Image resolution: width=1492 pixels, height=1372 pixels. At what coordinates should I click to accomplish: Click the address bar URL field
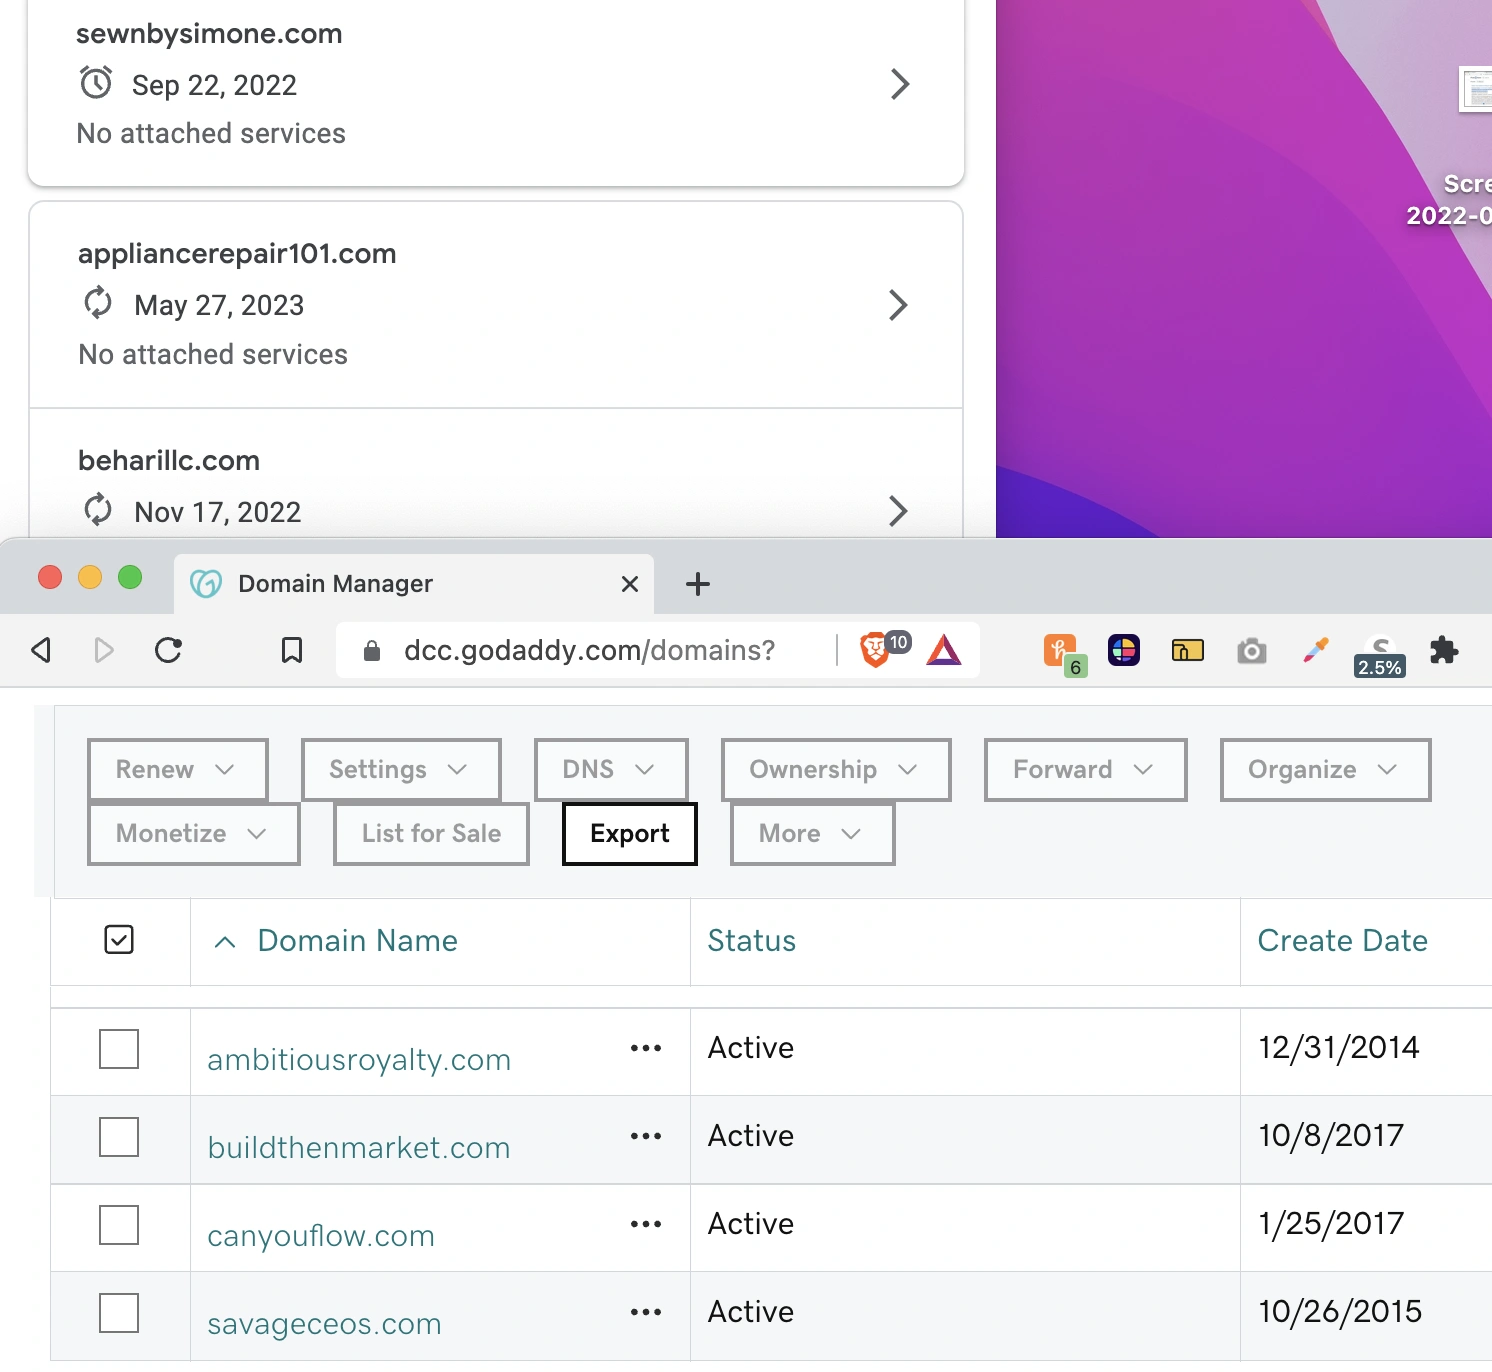point(589,651)
